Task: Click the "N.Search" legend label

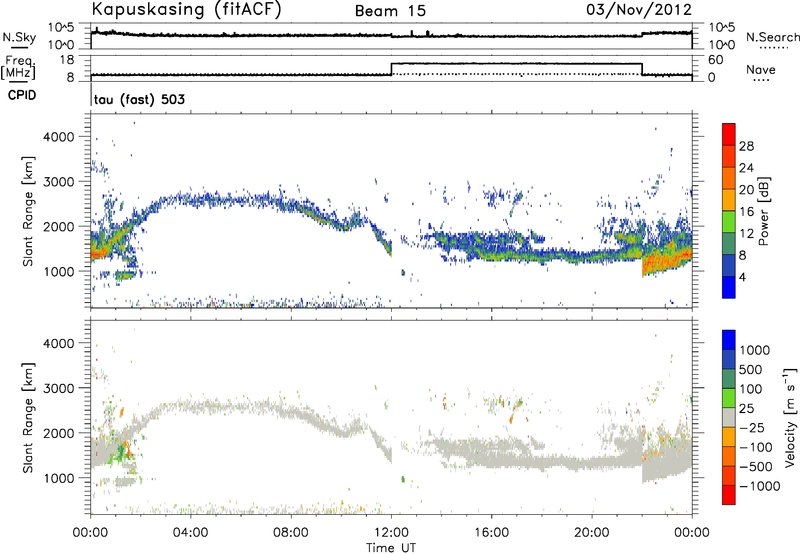Action: click(772, 37)
